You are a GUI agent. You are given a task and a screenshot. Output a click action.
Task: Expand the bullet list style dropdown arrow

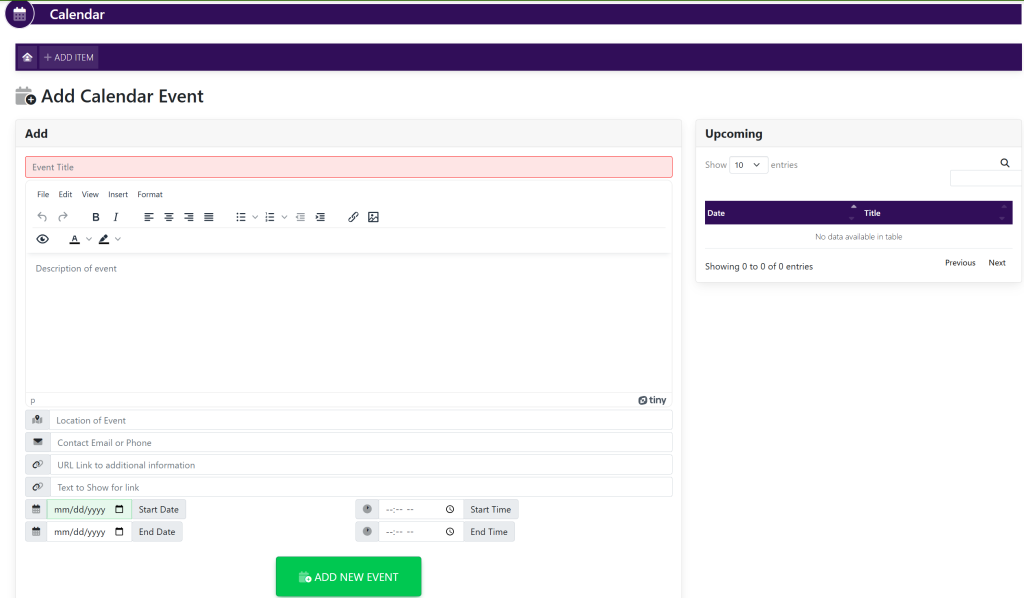pos(255,217)
